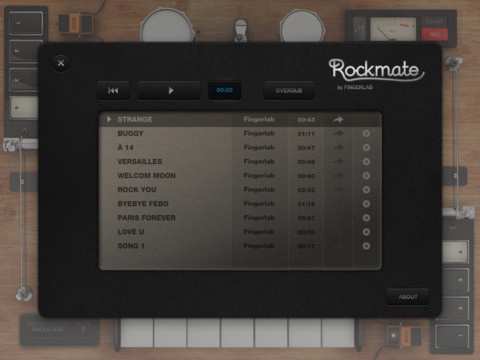Delete ROCK YOU using its circle icon

click(366, 190)
